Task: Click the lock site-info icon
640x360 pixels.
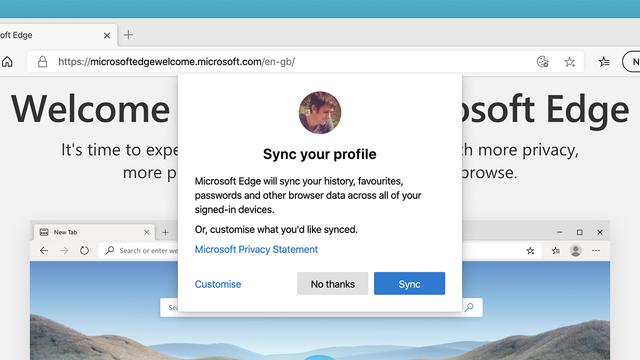Action: (42, 62)
